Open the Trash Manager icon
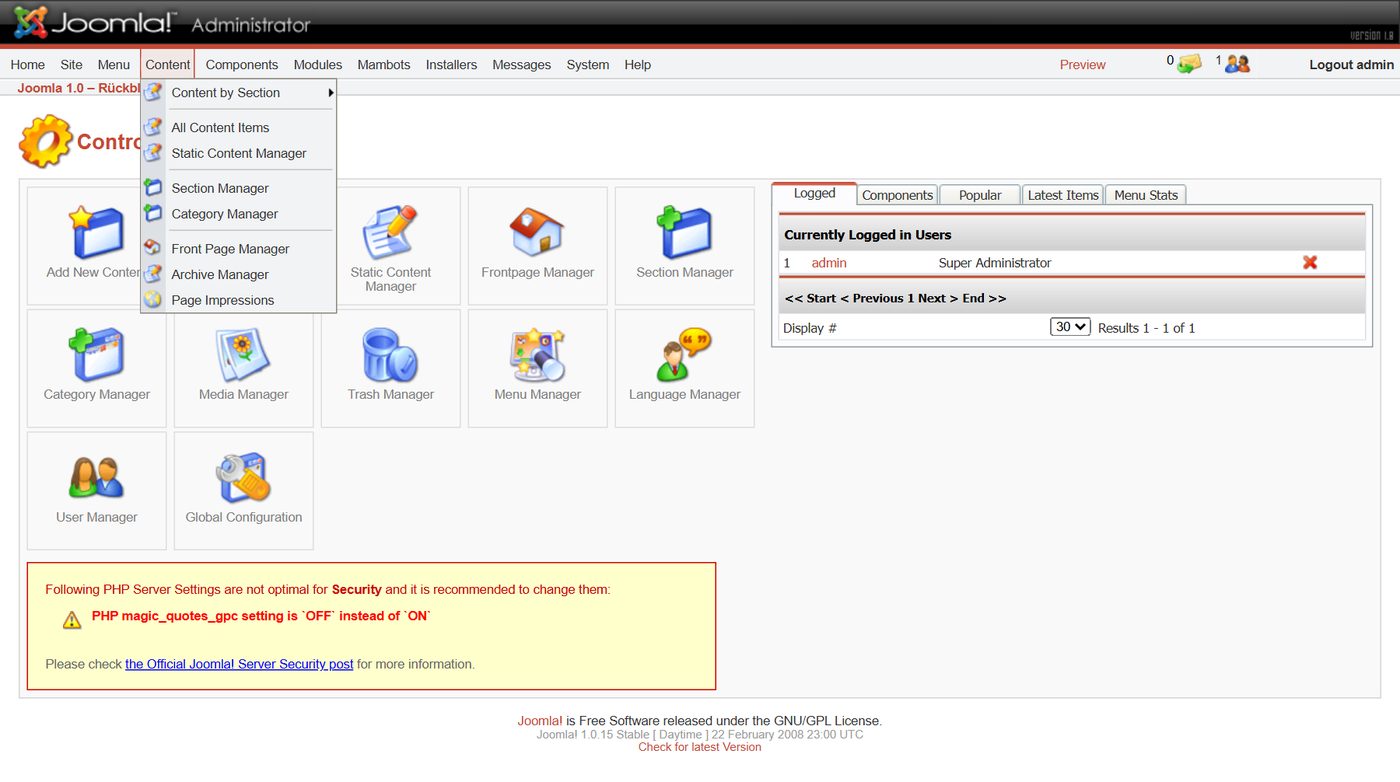1400x782 pixels. coord(390,354)
